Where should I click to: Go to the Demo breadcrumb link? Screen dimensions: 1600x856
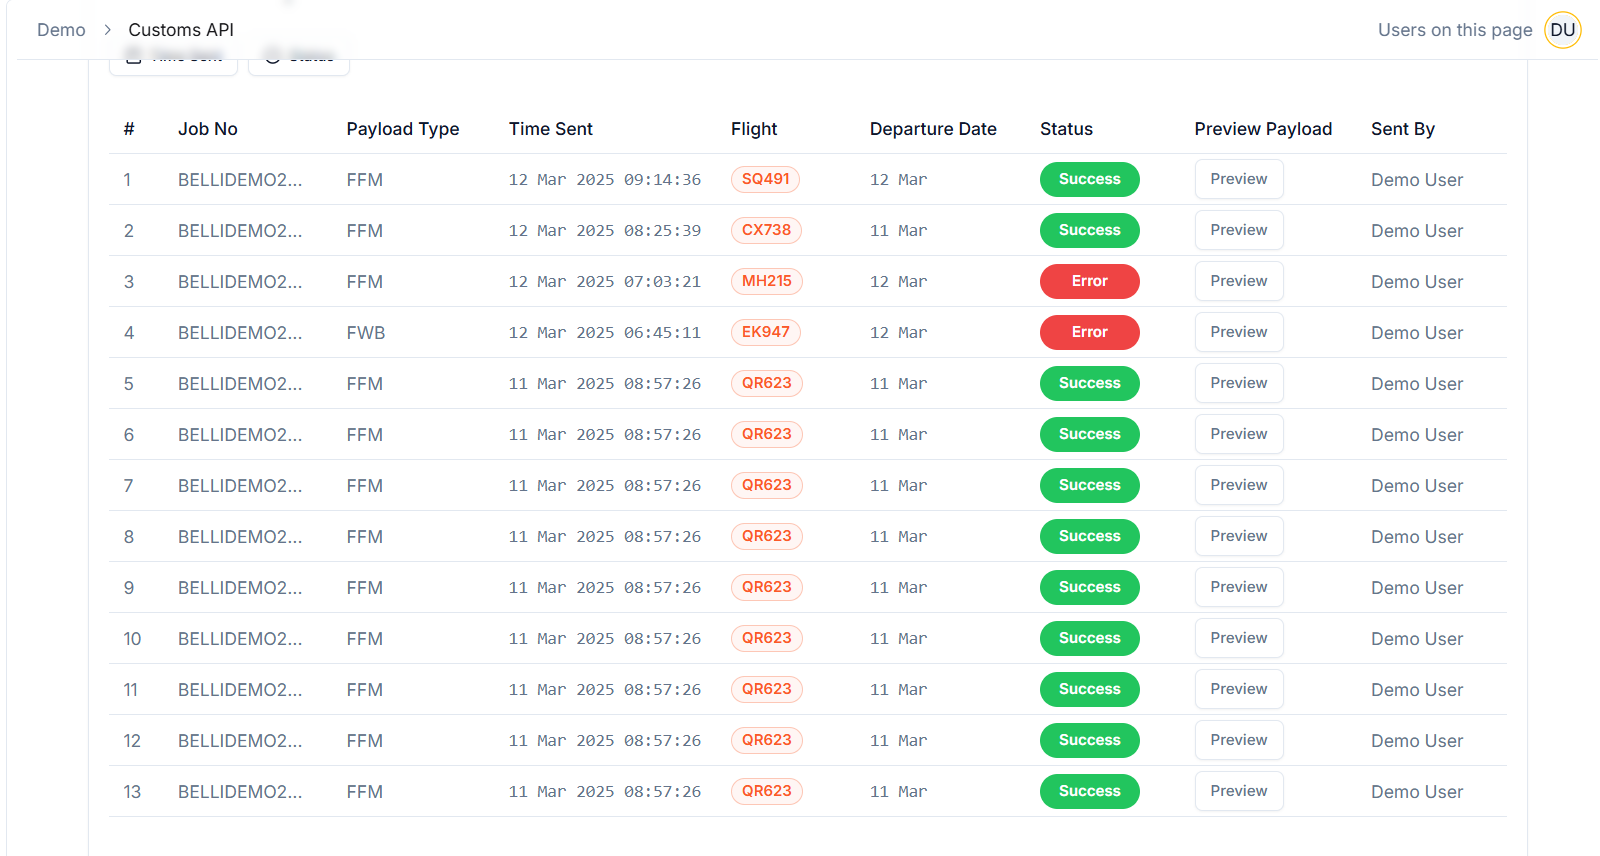(x=61, y=30)
